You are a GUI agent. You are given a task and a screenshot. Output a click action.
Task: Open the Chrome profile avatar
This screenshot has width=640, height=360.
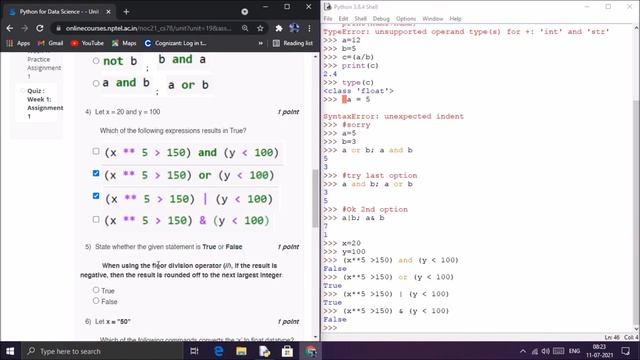[x=294, y=28]
